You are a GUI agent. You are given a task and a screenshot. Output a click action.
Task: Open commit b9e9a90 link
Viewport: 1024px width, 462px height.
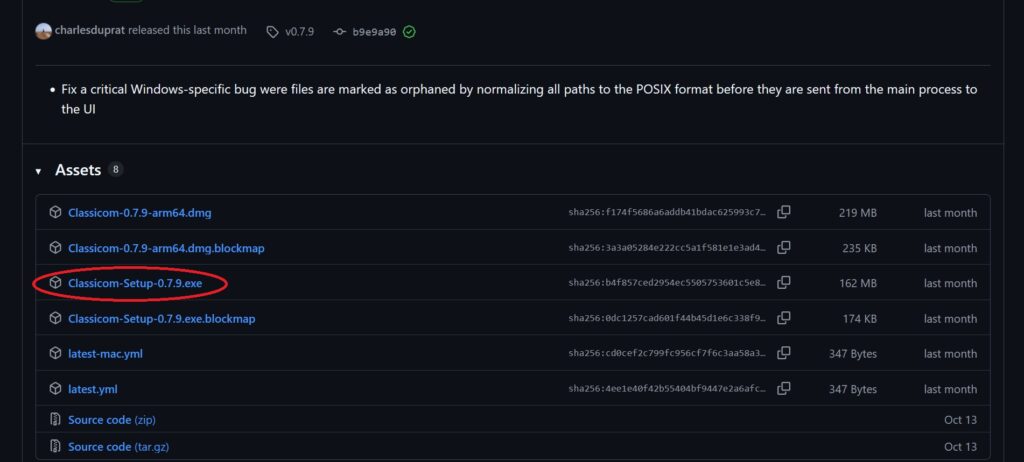(x=375, y=32)
